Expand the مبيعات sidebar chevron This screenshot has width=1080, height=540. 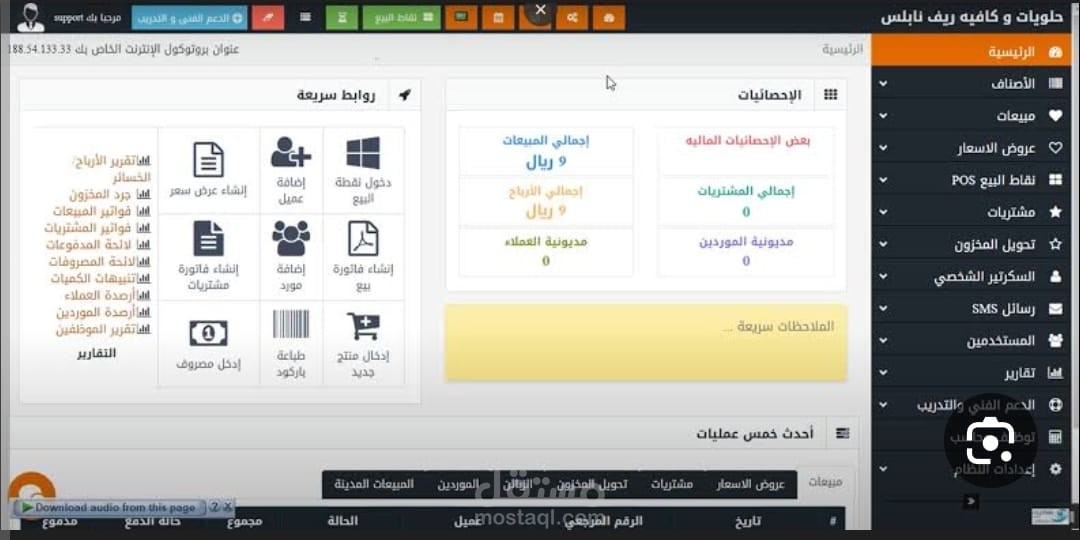coord(883,116)
